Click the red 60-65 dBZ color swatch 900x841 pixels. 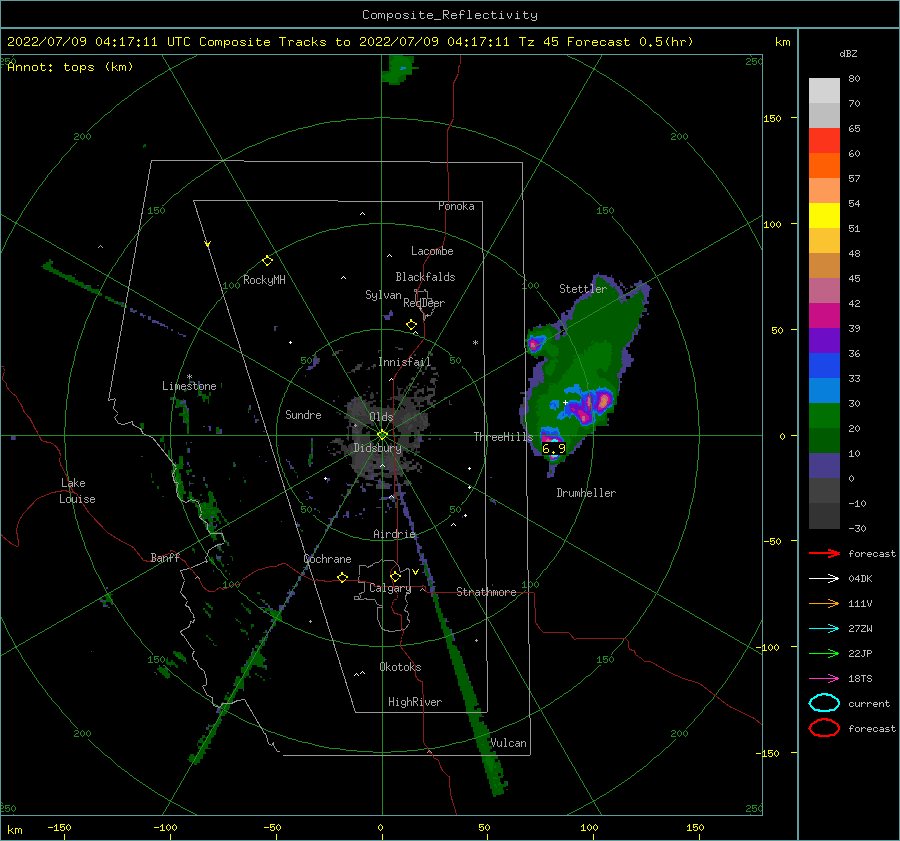tap(824, 141)
